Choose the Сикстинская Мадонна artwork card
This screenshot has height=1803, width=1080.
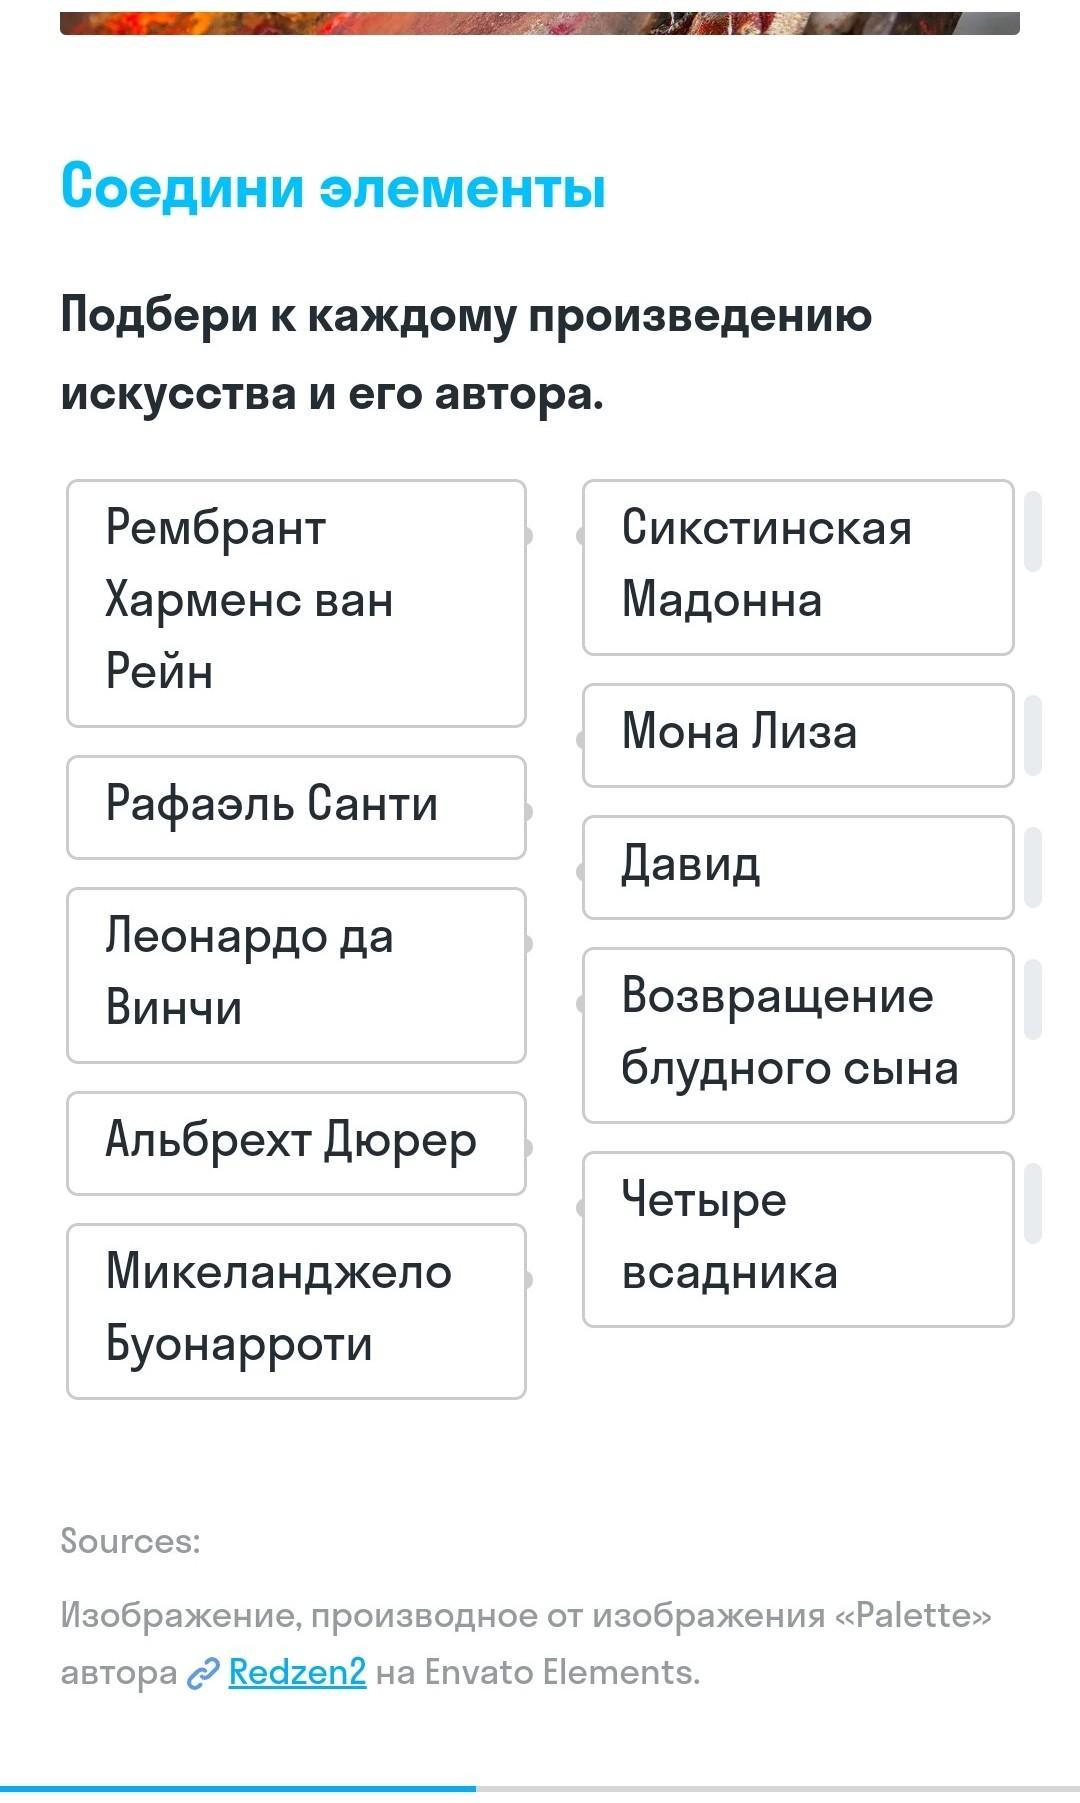[797, 567]
